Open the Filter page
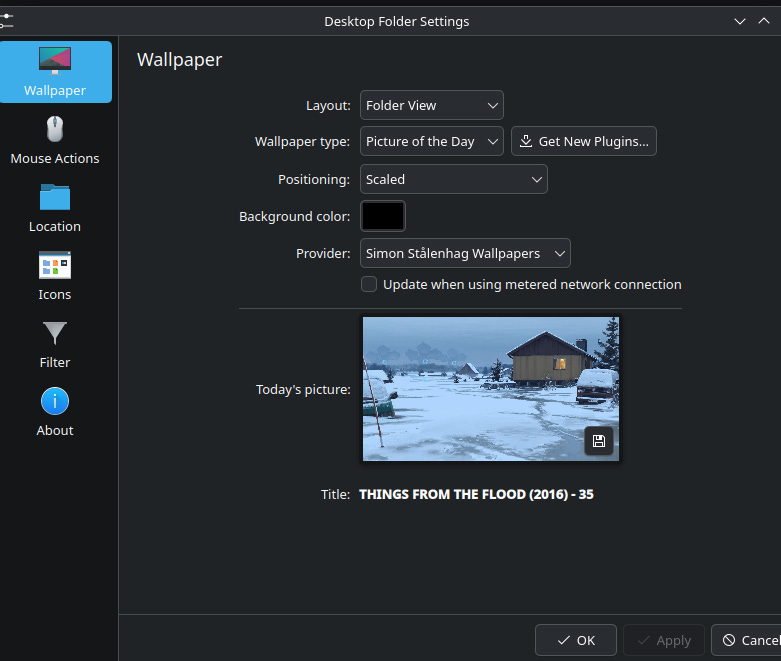 click(55, 344)
